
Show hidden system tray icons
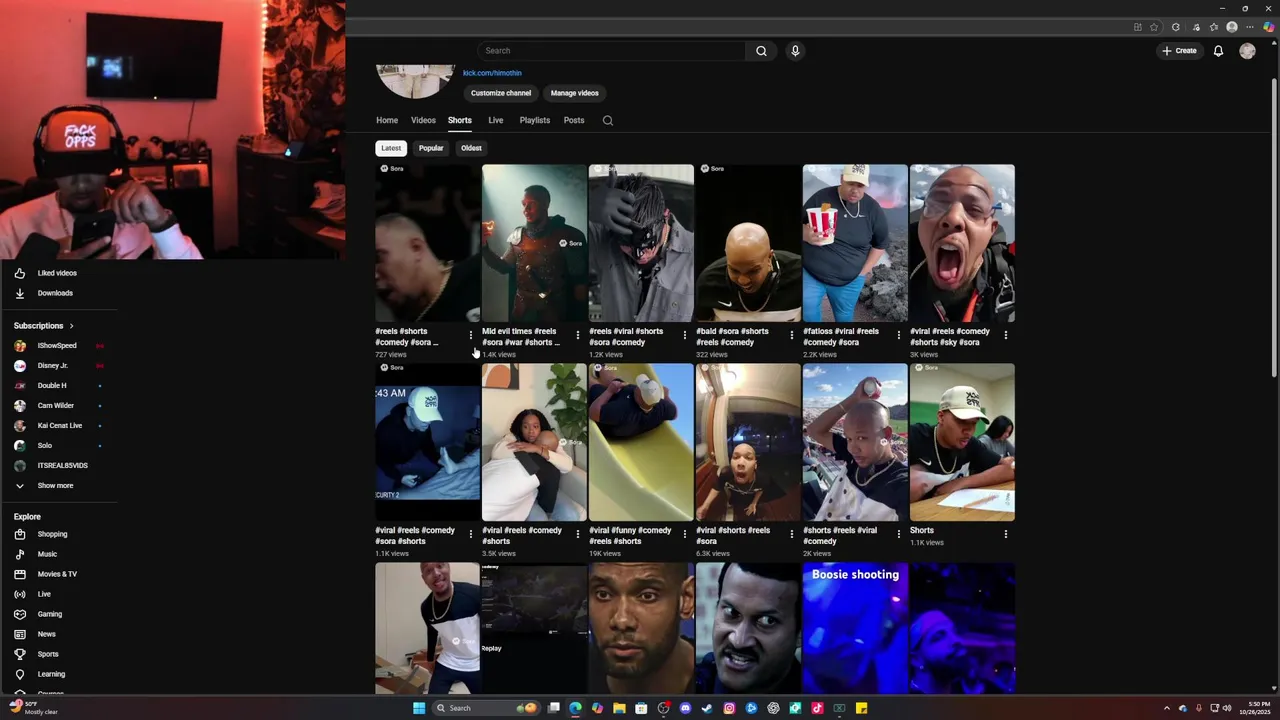pyautogui.click(x=1166, y=708)
